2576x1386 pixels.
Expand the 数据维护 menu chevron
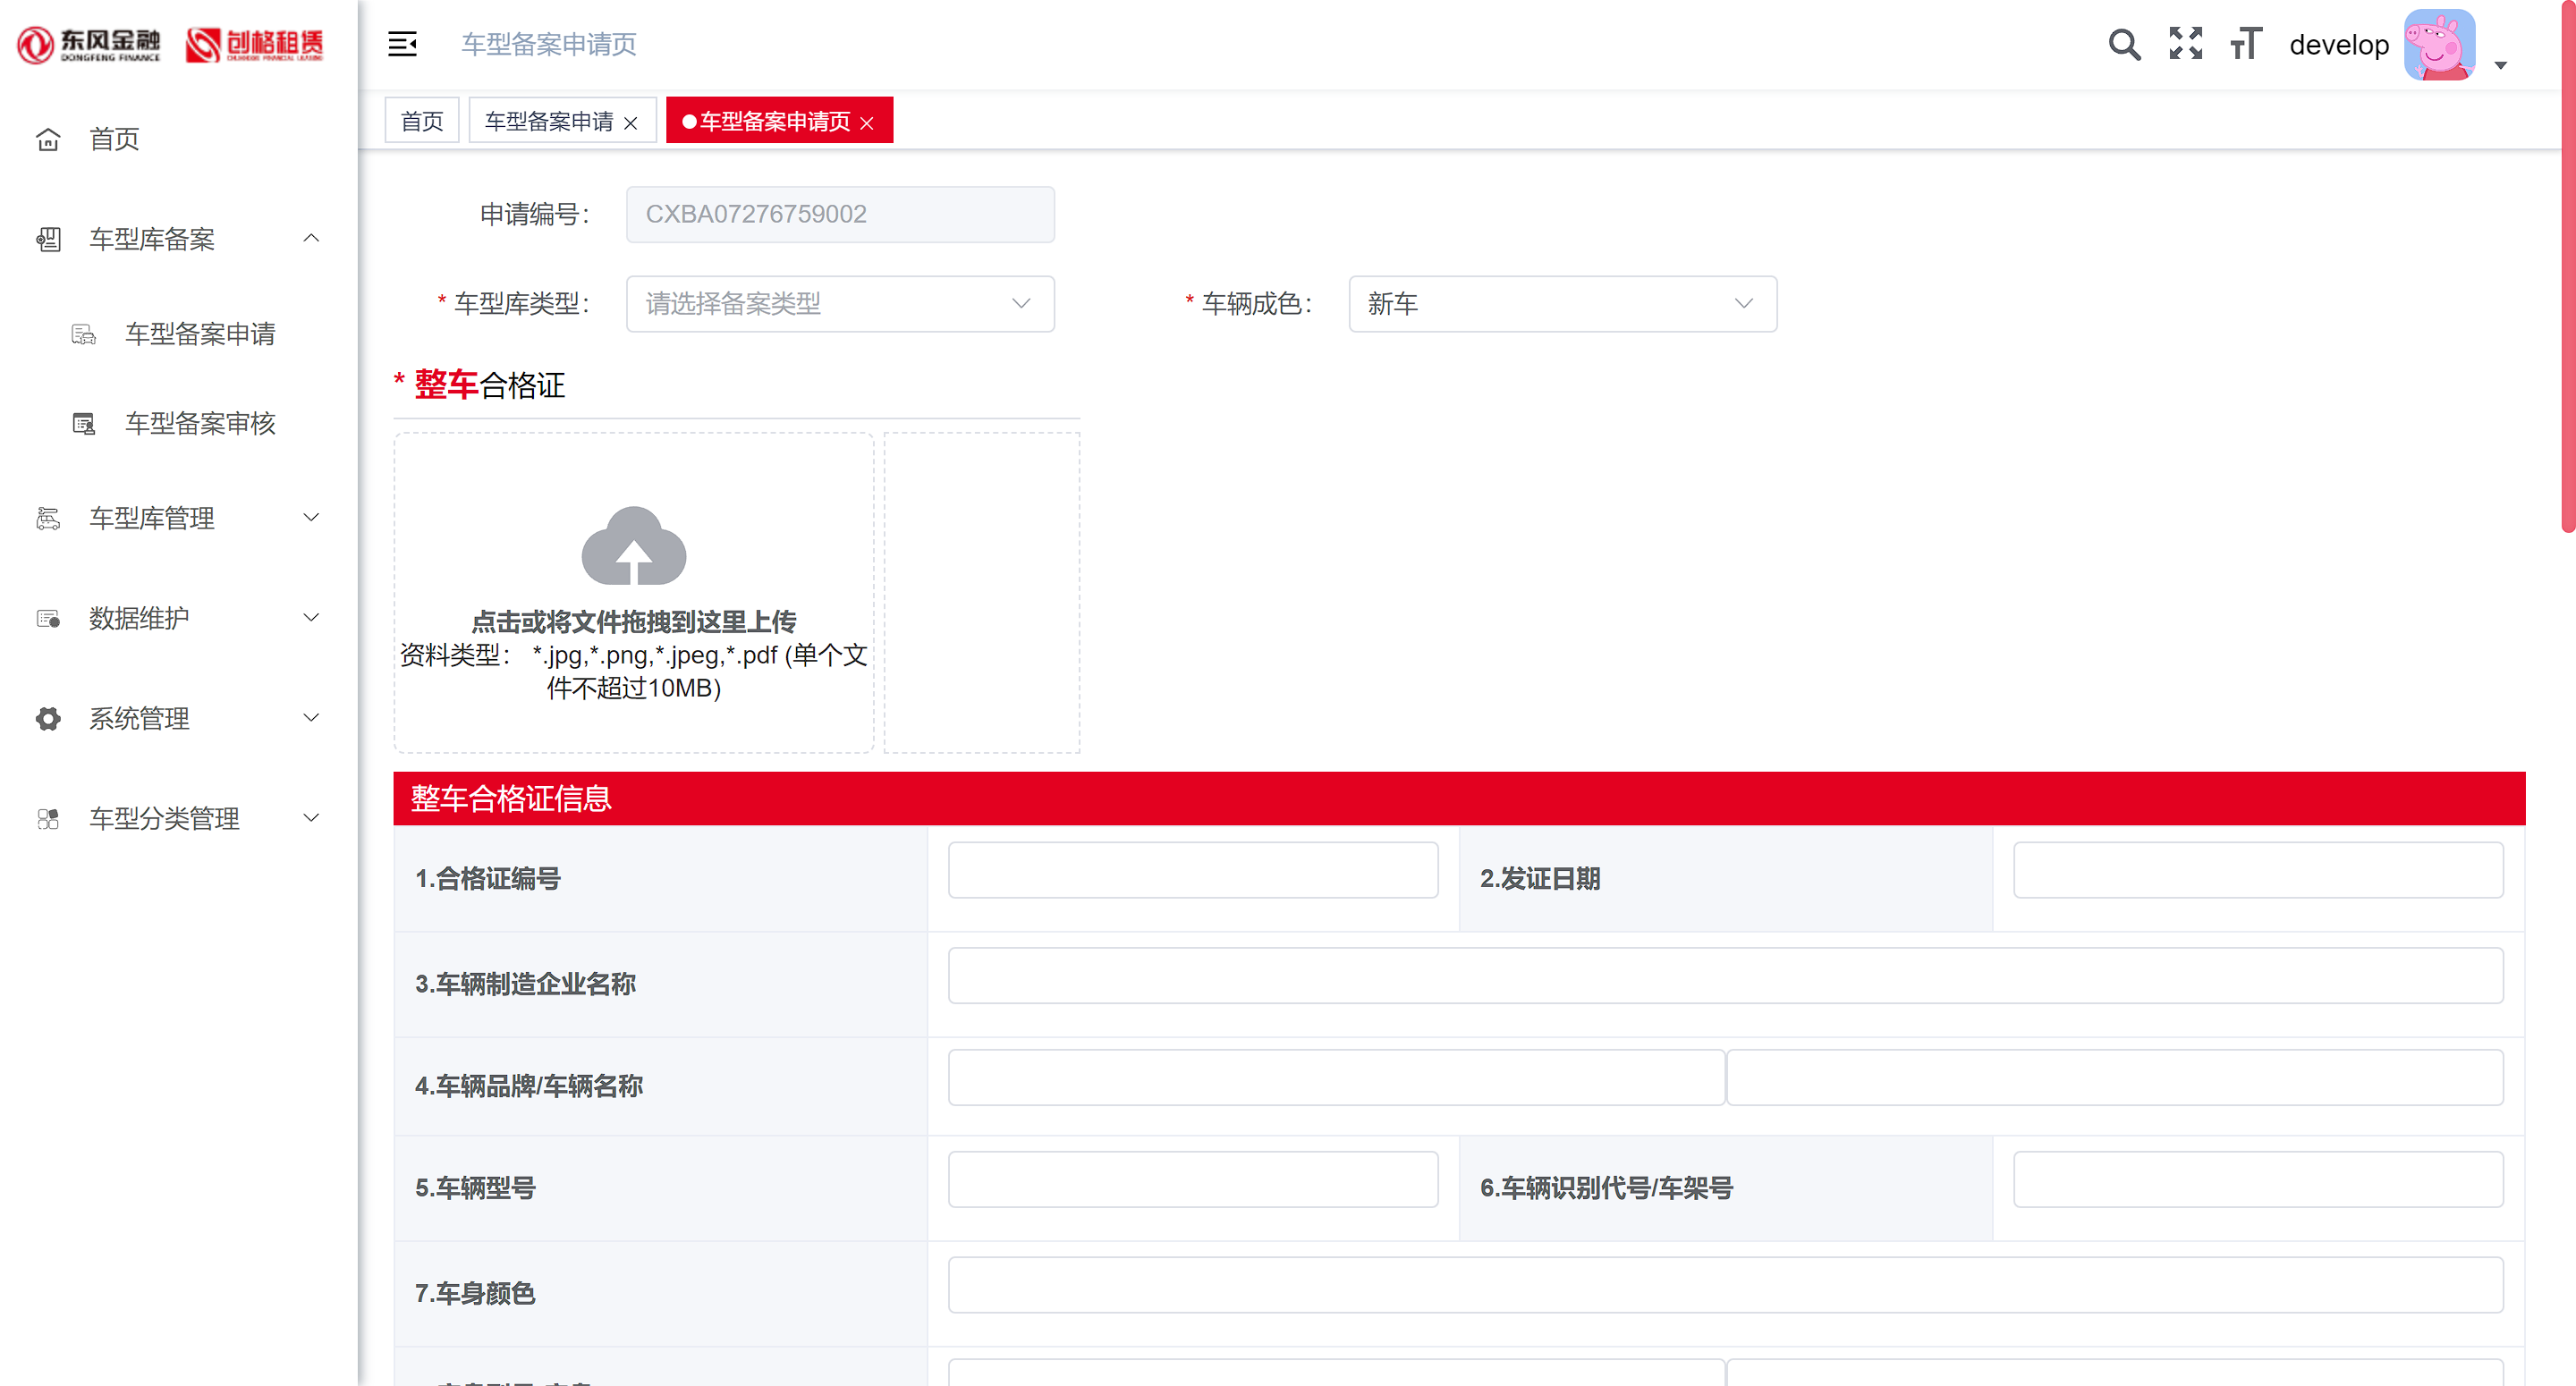tap(311, 617)
